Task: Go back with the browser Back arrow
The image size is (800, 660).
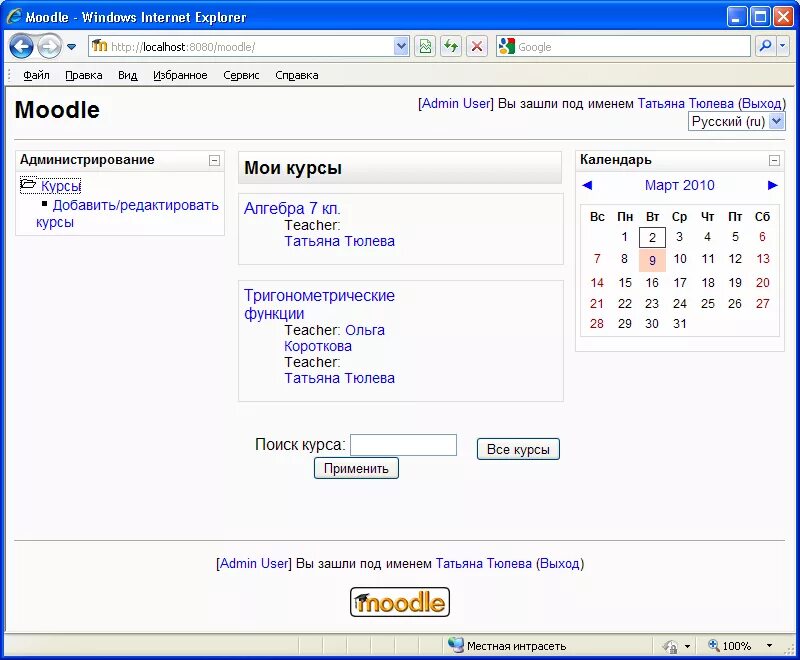Action: [21, 47]
